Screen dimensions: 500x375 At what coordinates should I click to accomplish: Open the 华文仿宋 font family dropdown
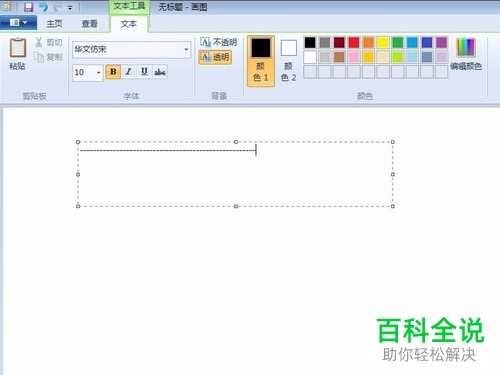pos(186,49)
